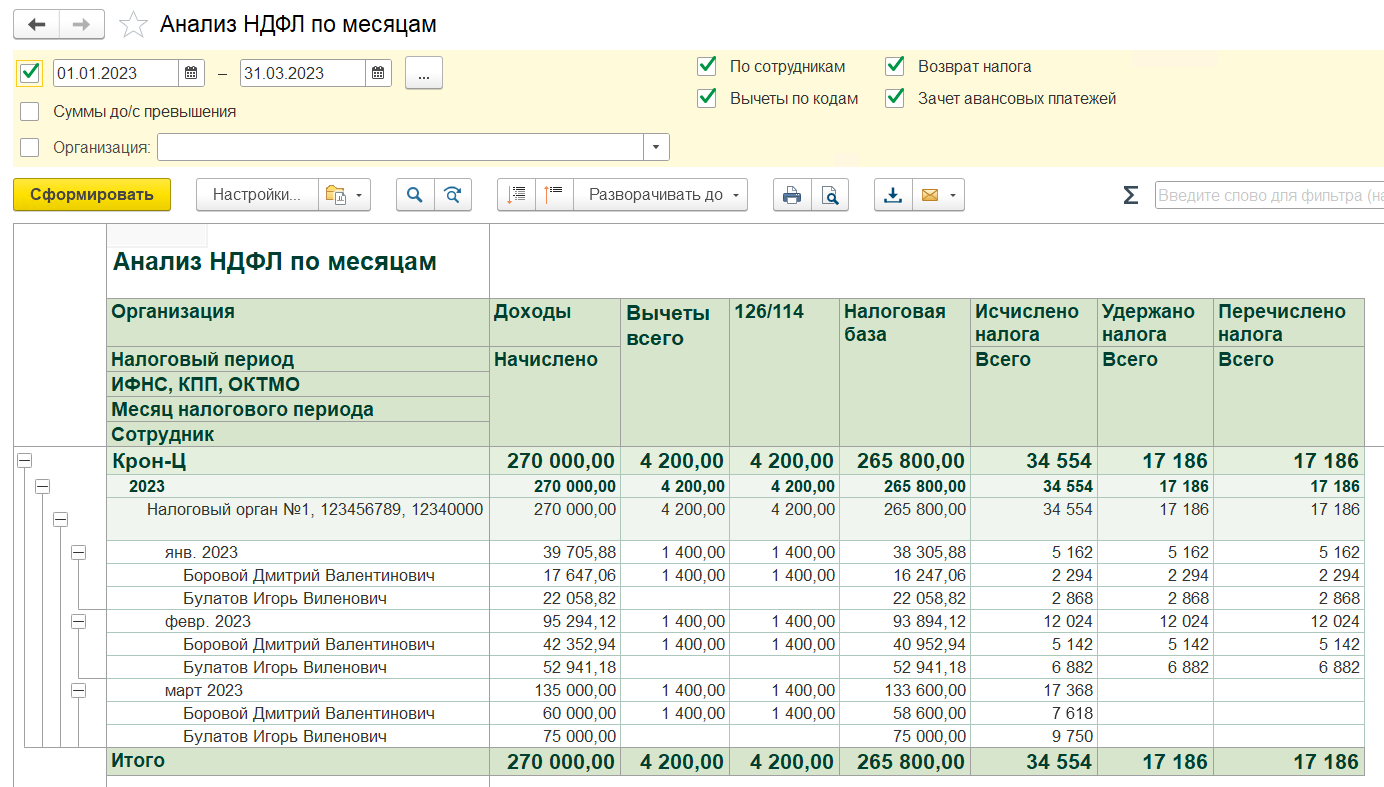Send report by email envelope icon
Image resolution: width=1384 pixels, height=787 pixels.
(x=930, y=195)
